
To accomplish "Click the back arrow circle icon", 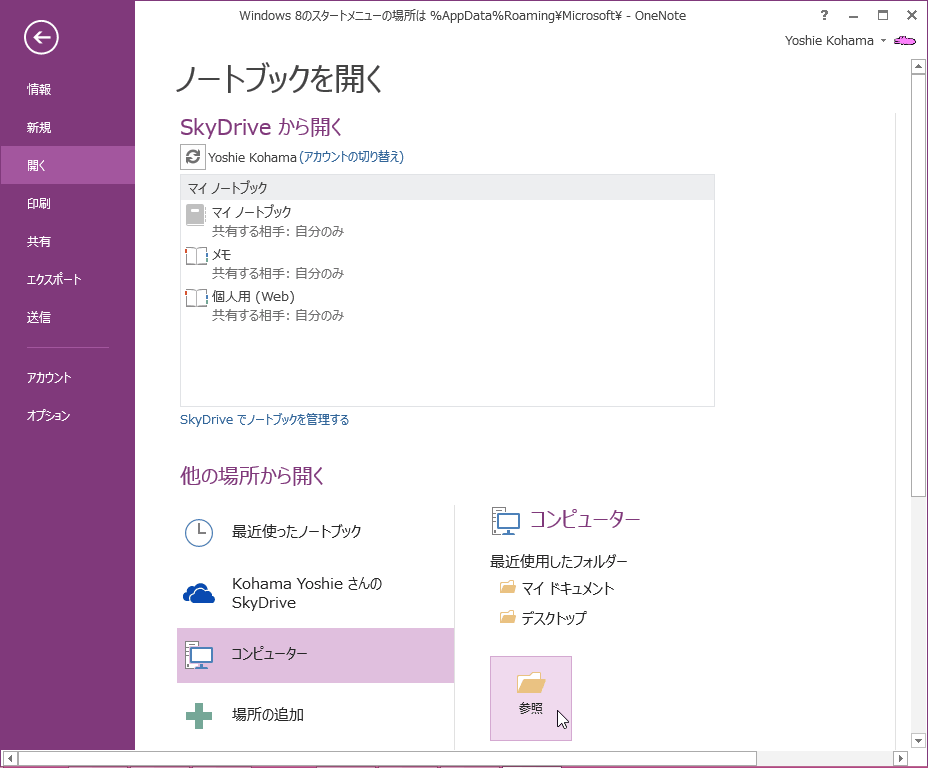I will [41, 37].
